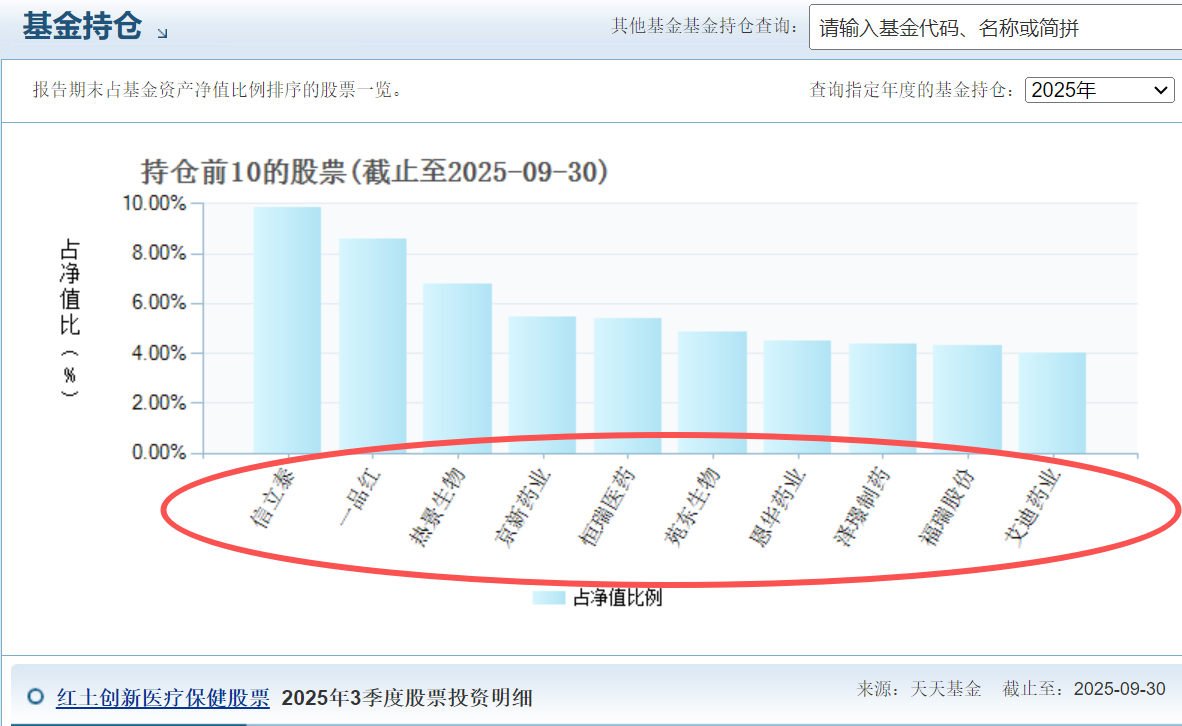Click the 恩华药业 axis label
The width and height of the screenshot is (1182, 726).
click(777, 506)
